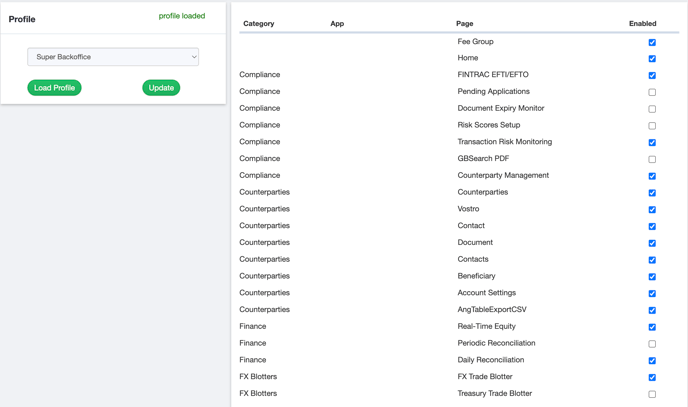The image size is (688, 407).
Task: Click the Category column header
Action: point(258,23)
